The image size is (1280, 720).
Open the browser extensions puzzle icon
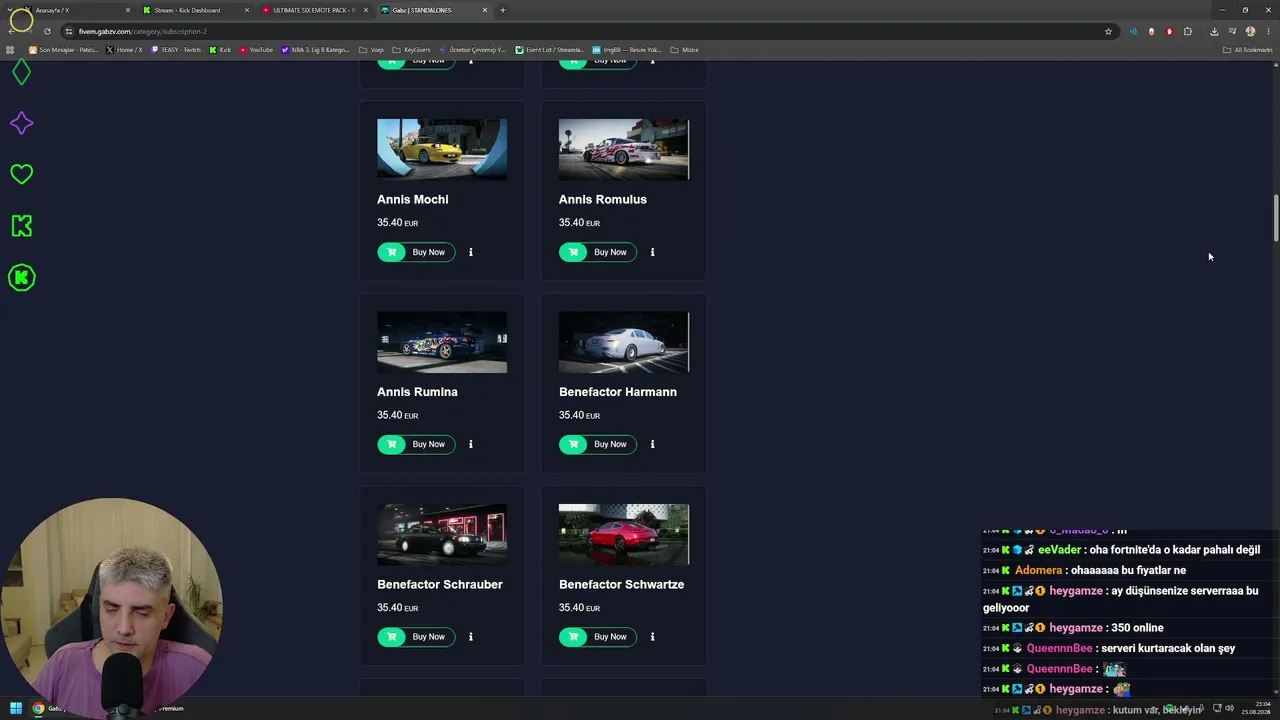[1188, 31]
